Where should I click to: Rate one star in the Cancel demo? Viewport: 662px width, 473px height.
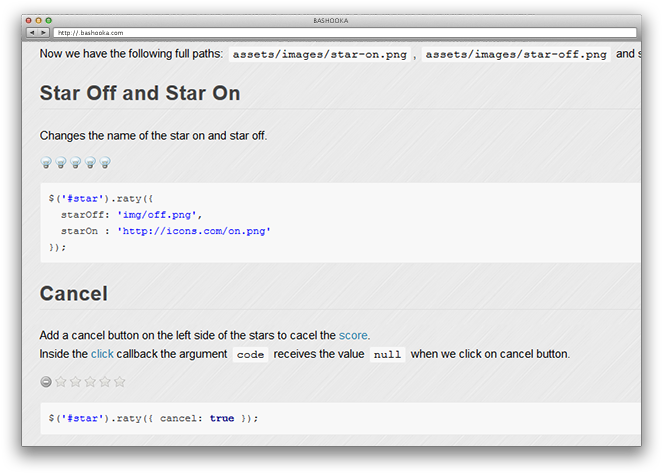(61, 382)
